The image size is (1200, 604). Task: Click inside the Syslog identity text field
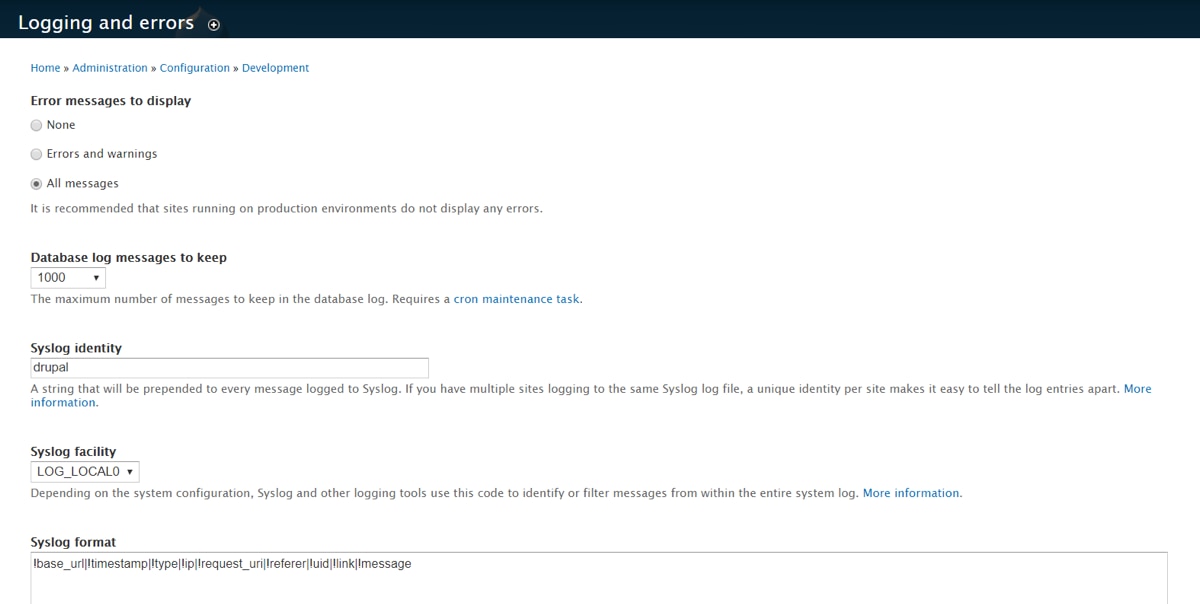(229, 368)
